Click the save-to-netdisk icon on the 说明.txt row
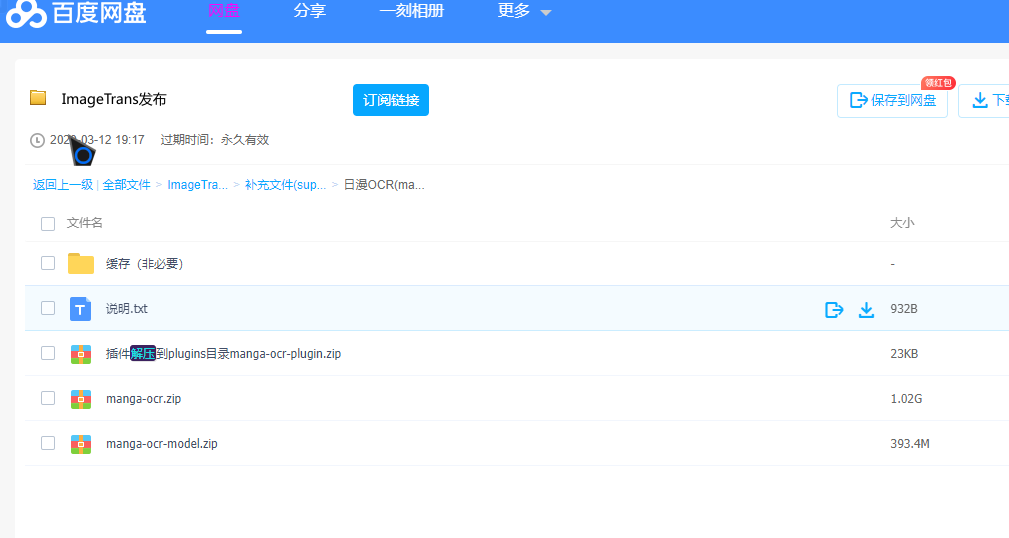 pyautogui.click(x=834, y=310)
